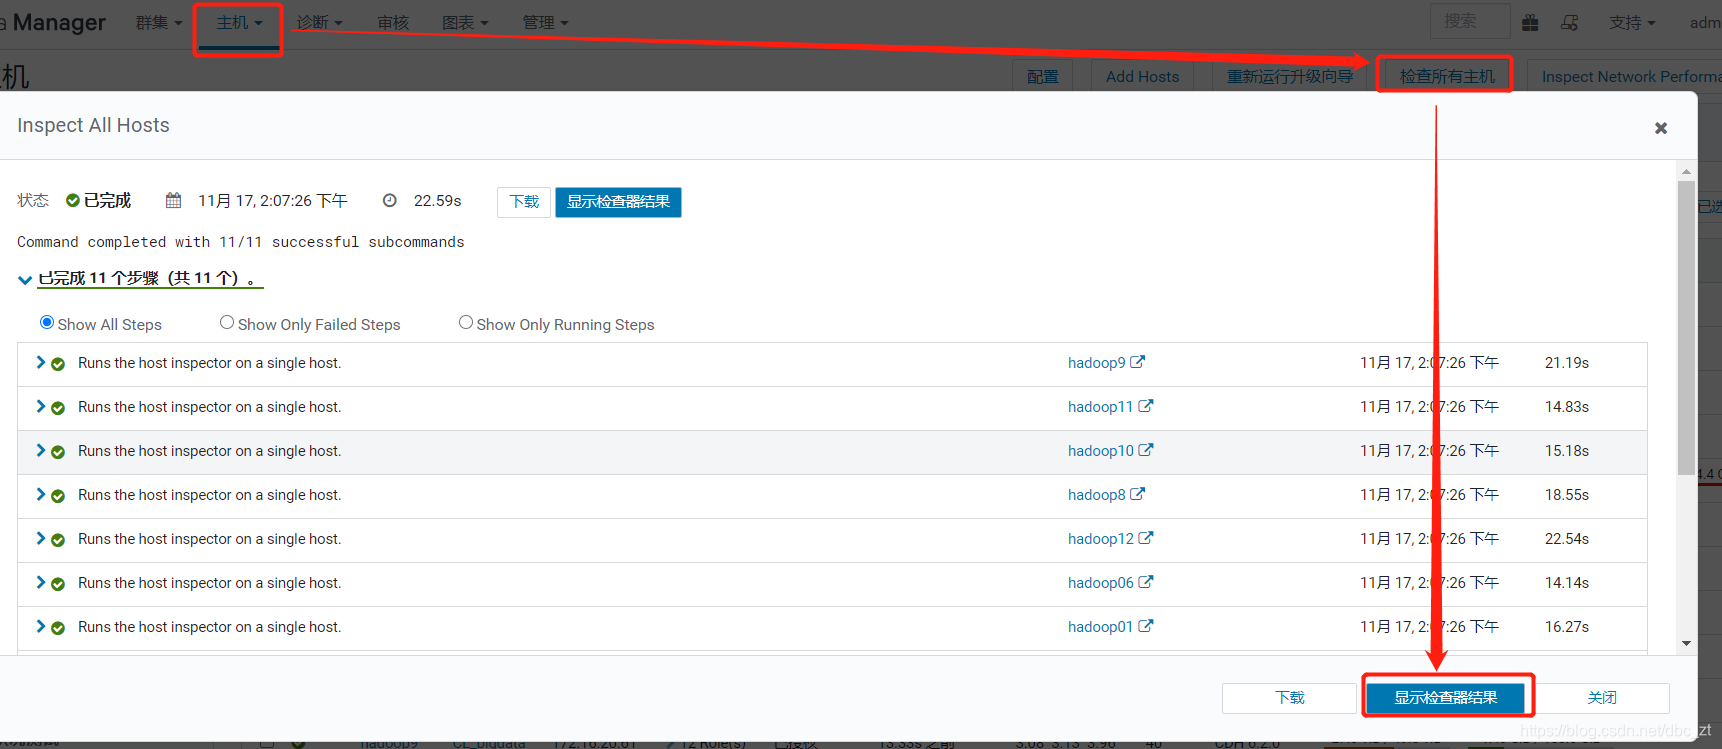
Task: Click the bottom 下载 button
Action: (1290, 697)
